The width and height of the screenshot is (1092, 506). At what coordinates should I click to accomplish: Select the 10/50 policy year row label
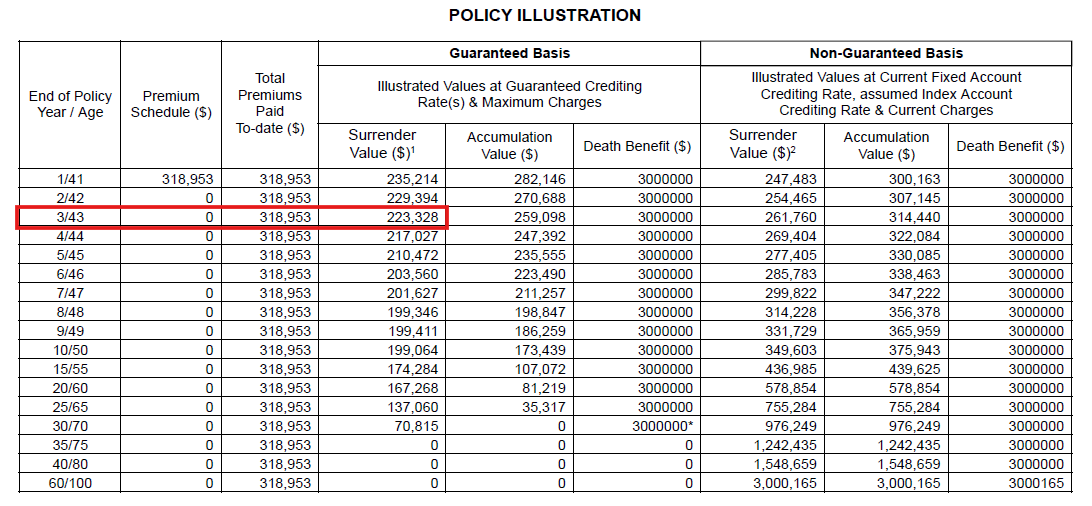tap(70, 350)
